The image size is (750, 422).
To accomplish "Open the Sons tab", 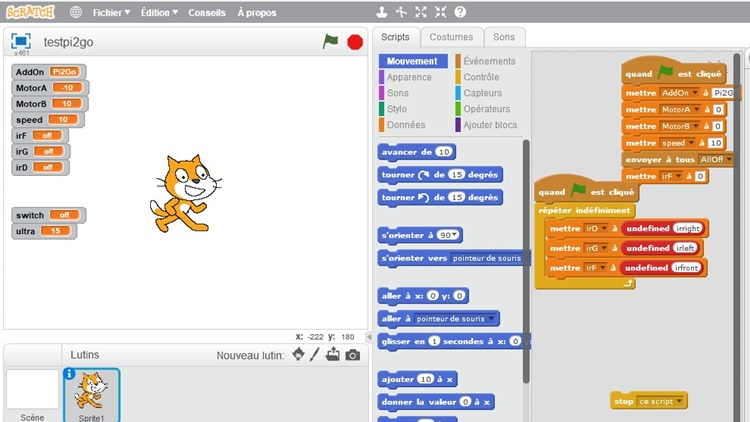I will pyautogui.click(x=504, y=37).
